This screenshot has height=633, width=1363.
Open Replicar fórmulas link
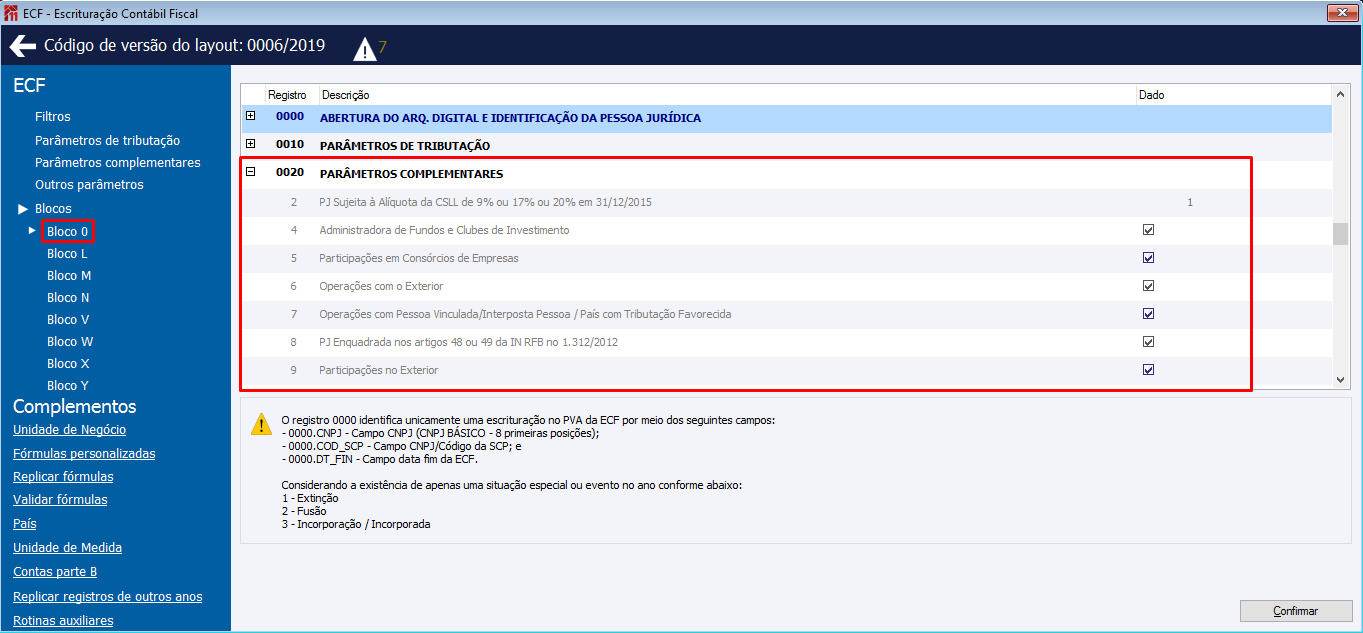[63, 477]
